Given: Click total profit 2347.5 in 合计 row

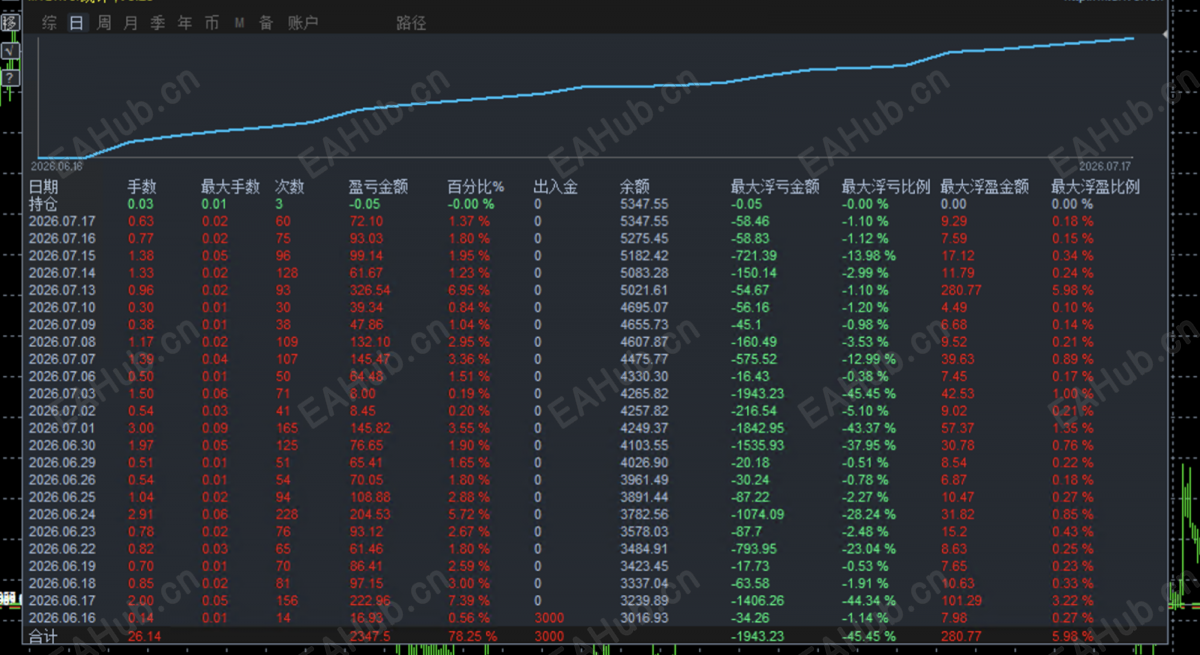Looking at the screenshot, I should [369, 636].
